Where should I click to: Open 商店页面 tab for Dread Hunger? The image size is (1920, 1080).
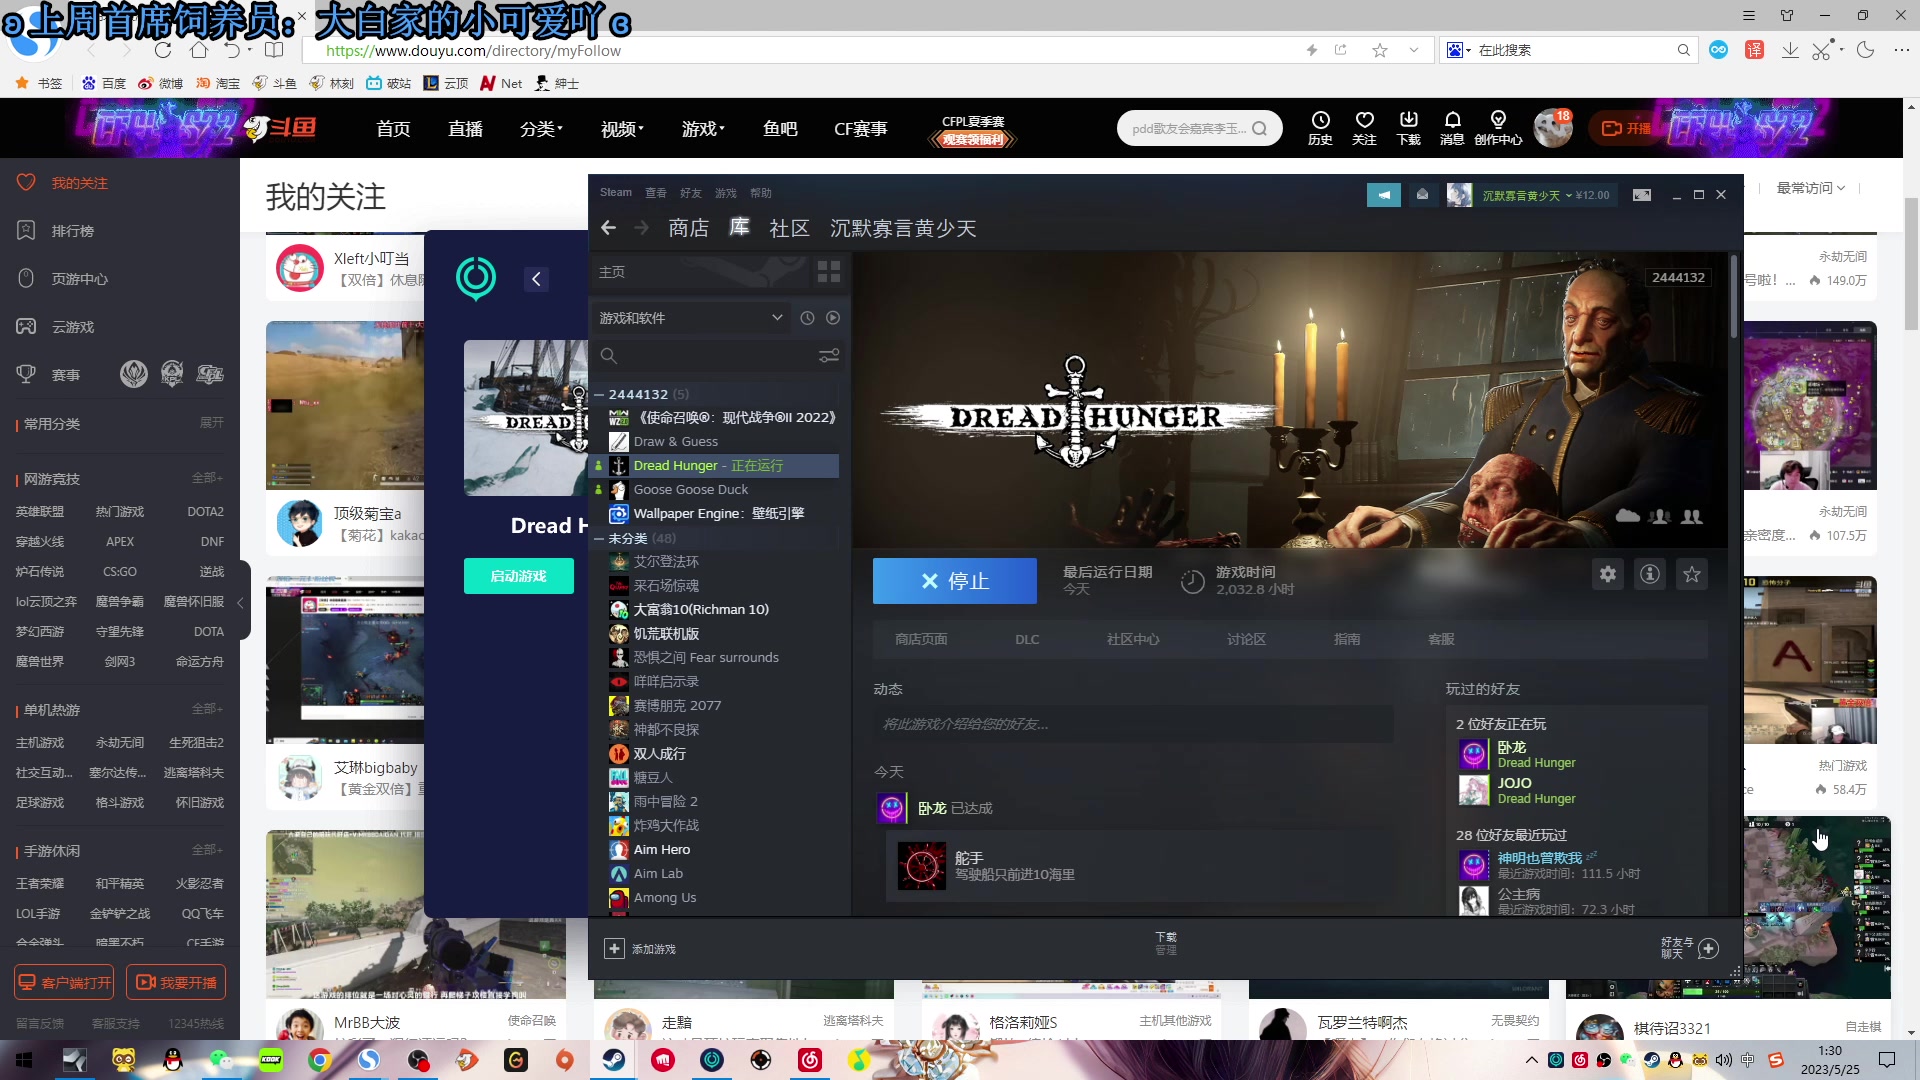coord(921,639)
